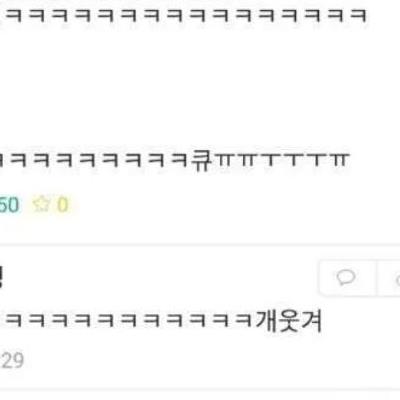Click the ㅋㅋㅋ laughter before 개웃겨
This screenshot has height=400, width=400.
(128, 321)
